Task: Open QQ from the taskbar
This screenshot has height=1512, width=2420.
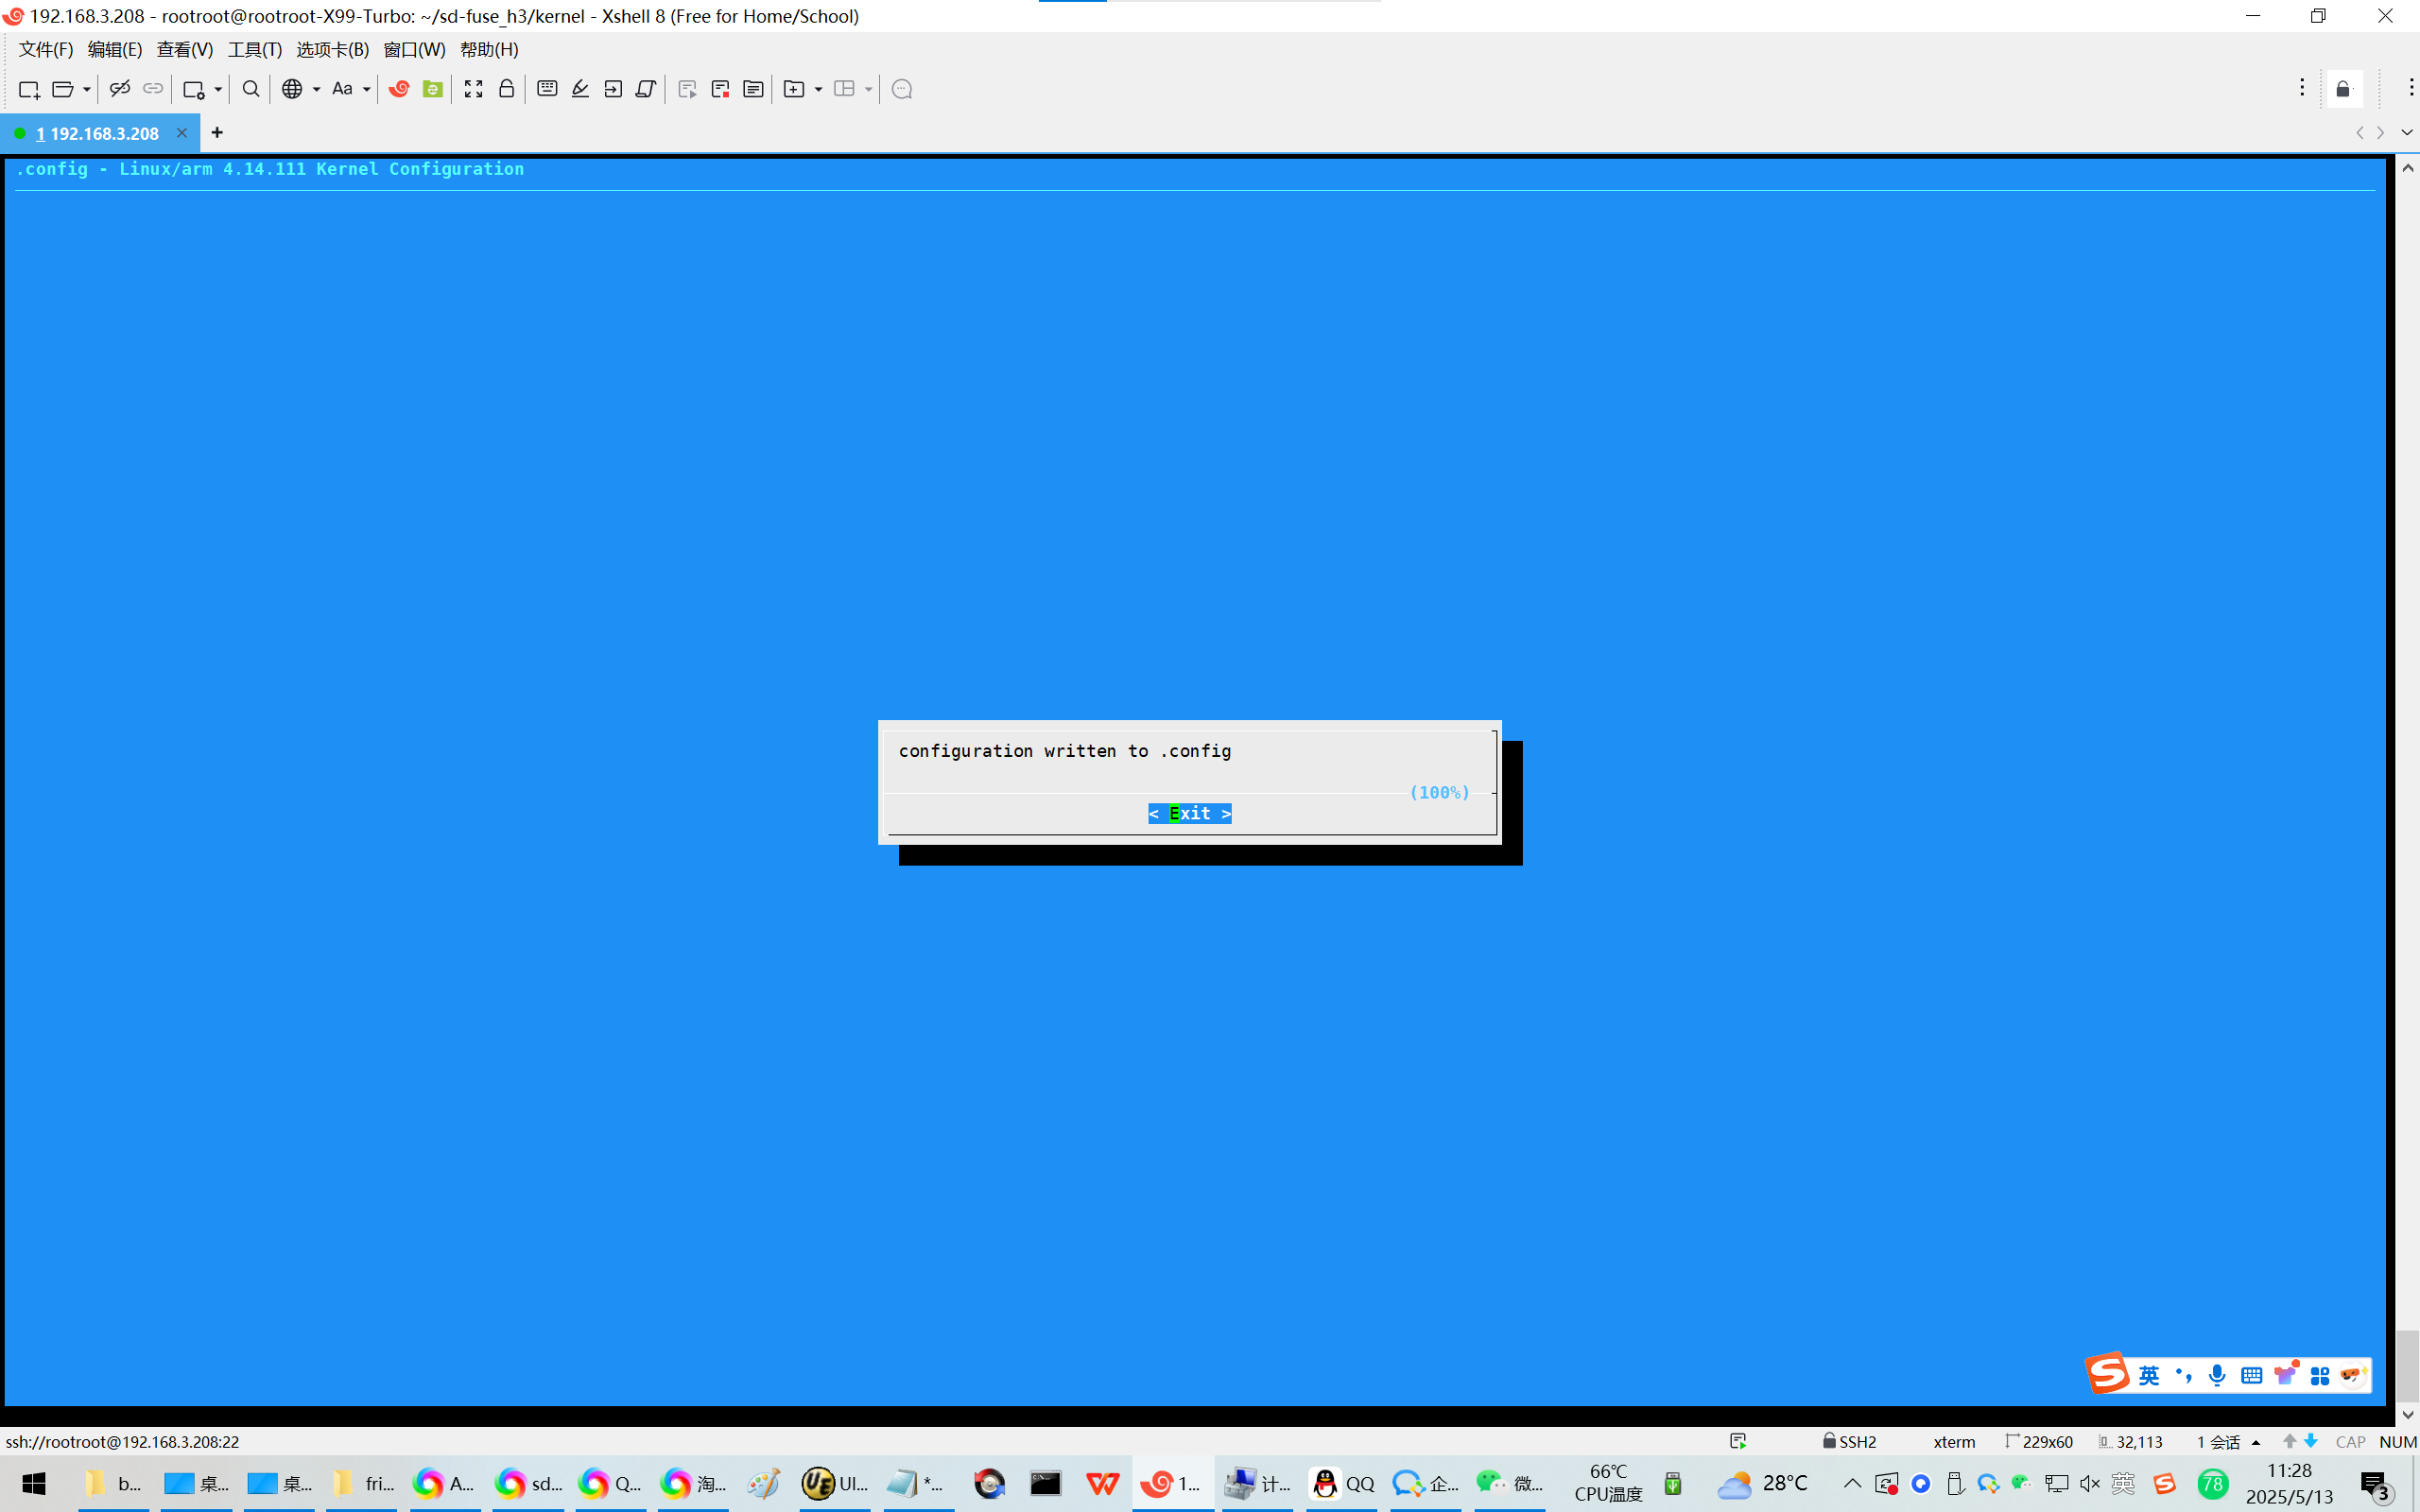Action: (x=1343, y=1483)
